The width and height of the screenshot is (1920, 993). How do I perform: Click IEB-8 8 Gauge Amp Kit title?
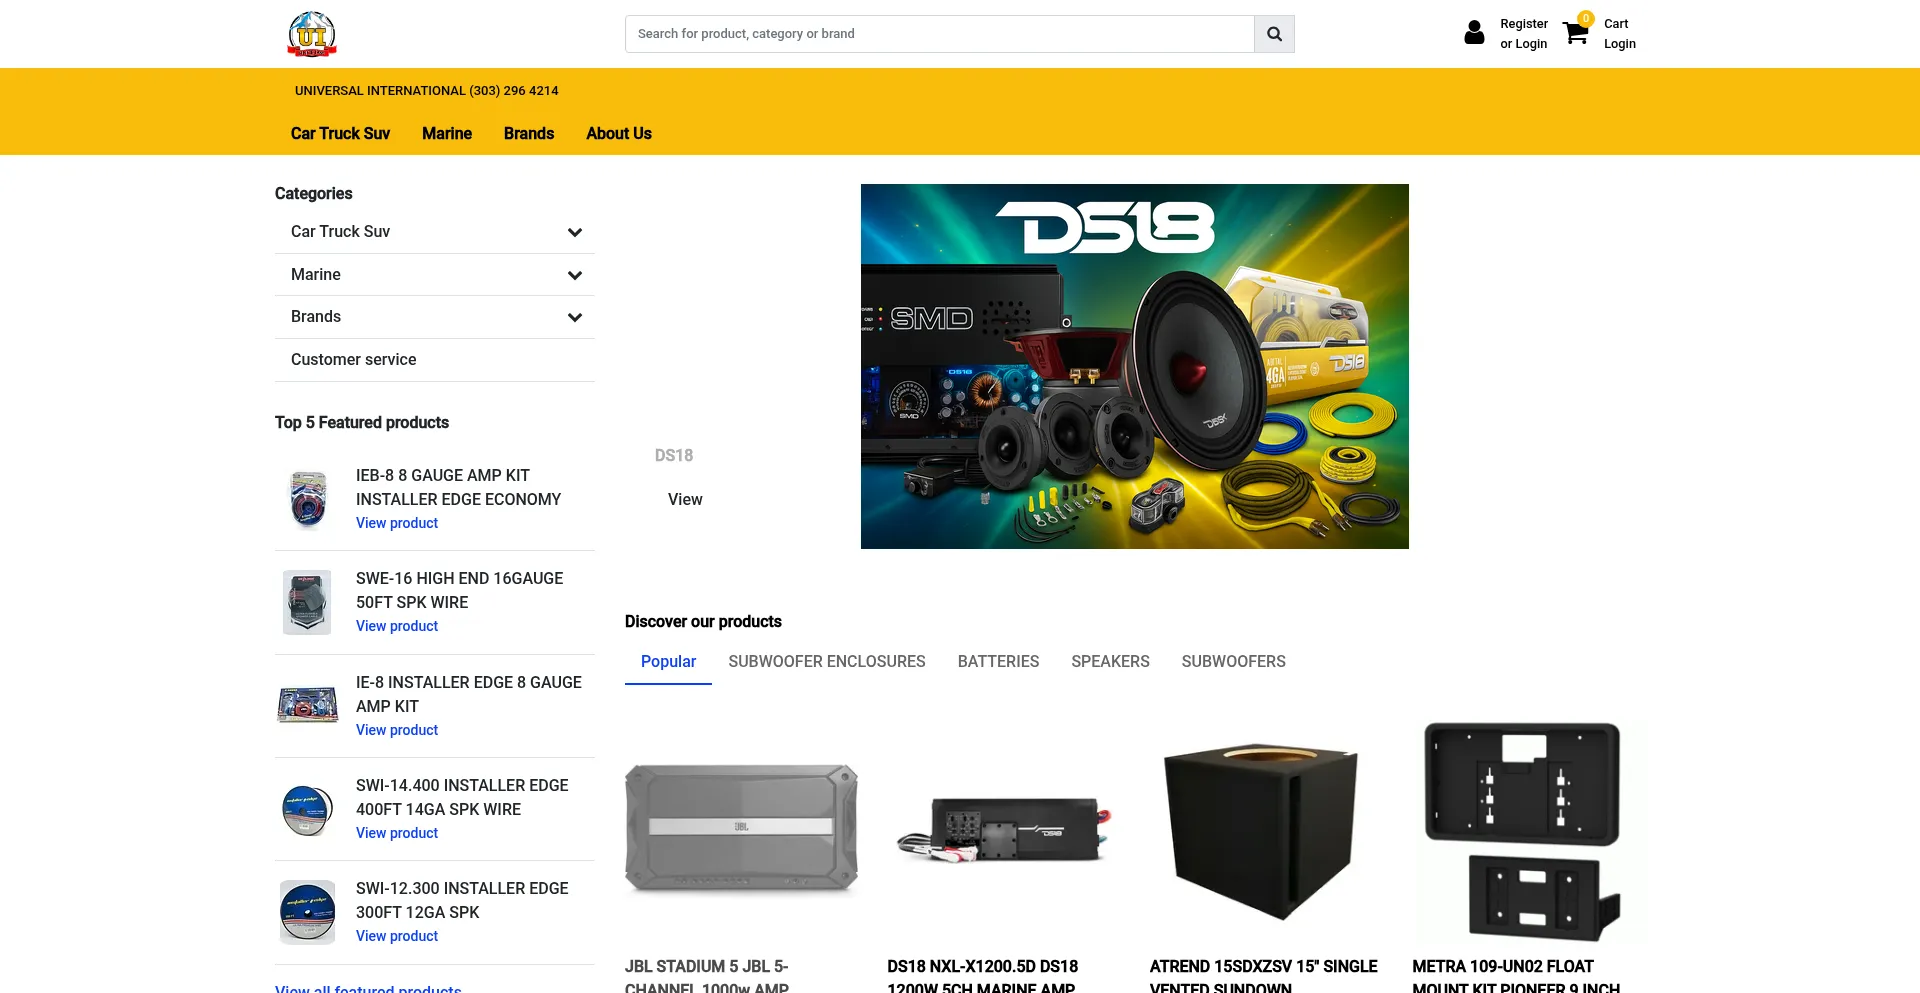click(x=458, y=487)
